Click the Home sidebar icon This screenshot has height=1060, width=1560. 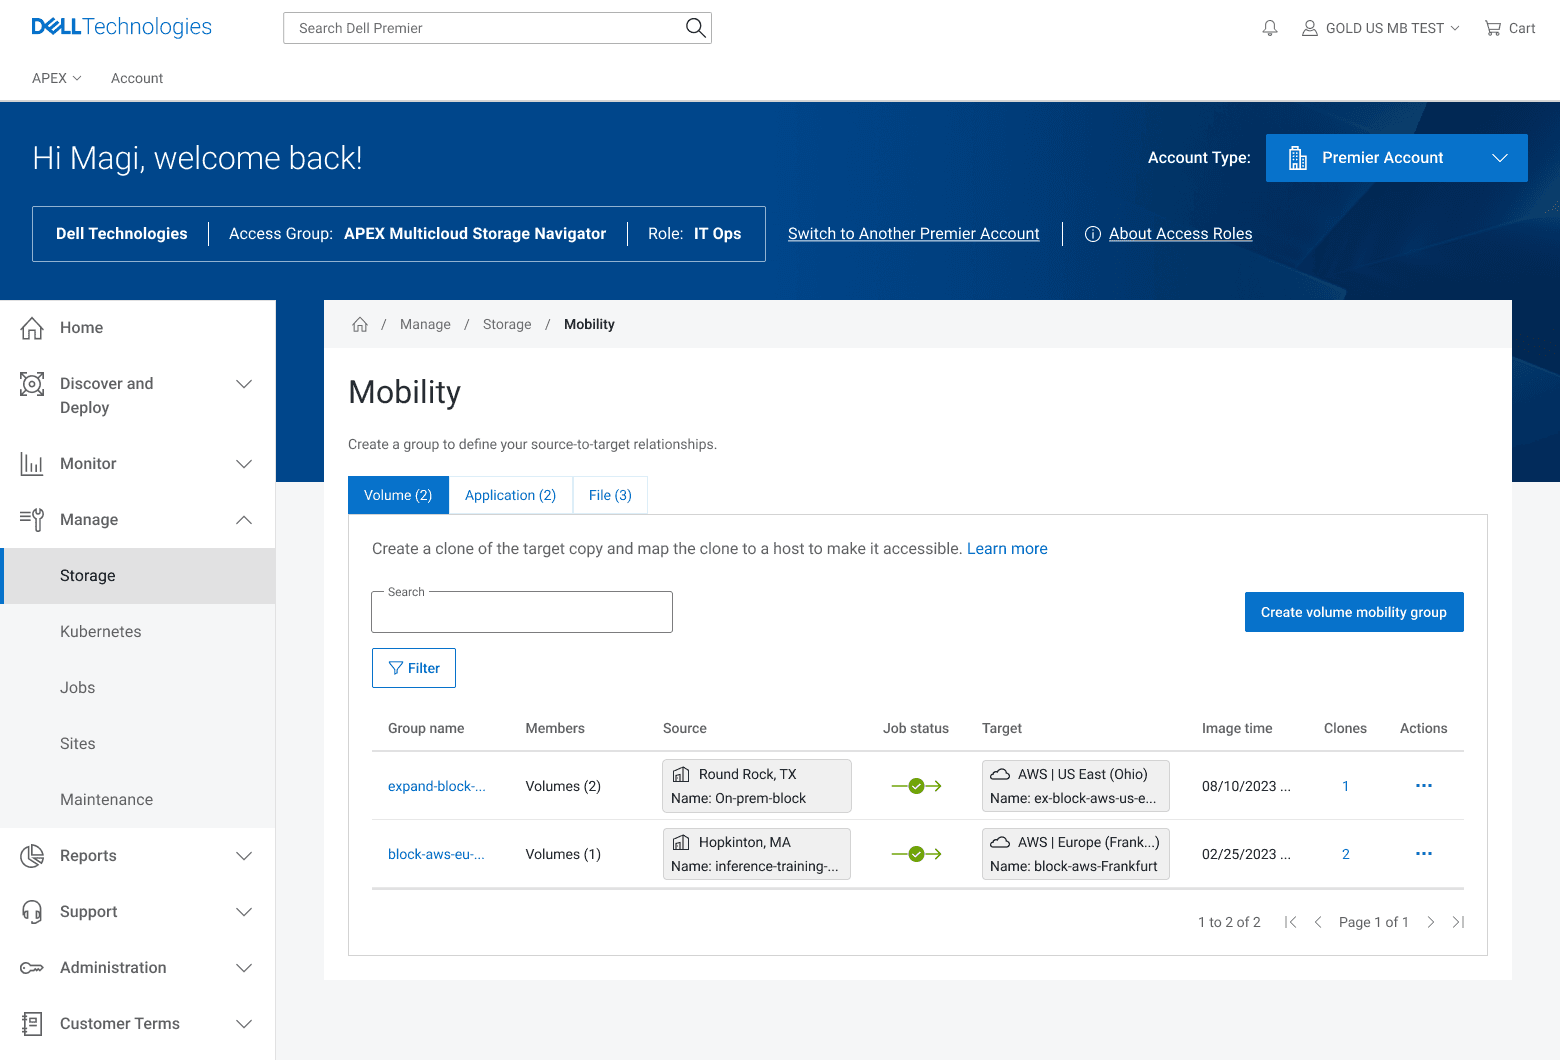coord(32,328)
